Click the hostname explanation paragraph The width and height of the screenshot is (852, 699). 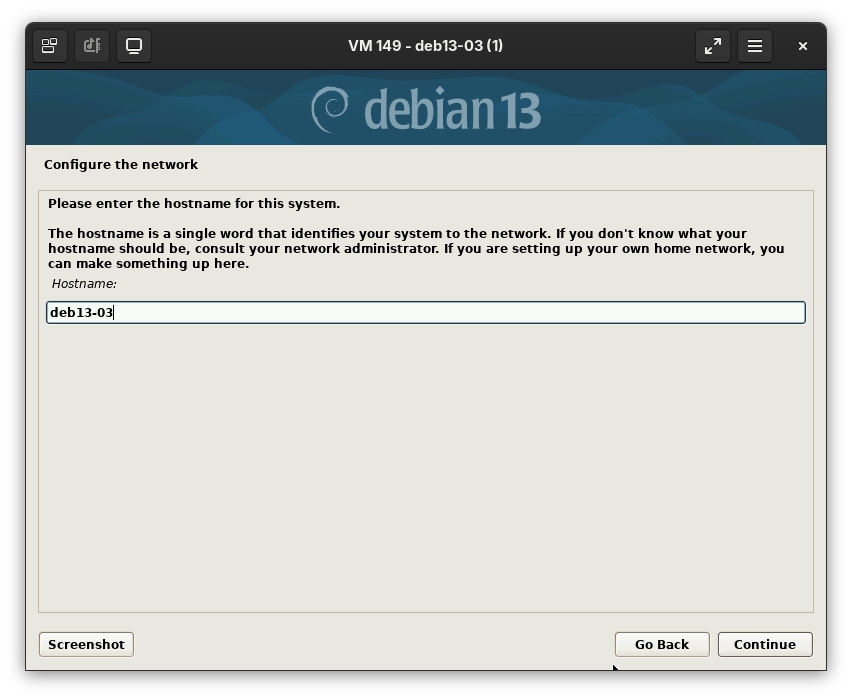pos(415,248)
